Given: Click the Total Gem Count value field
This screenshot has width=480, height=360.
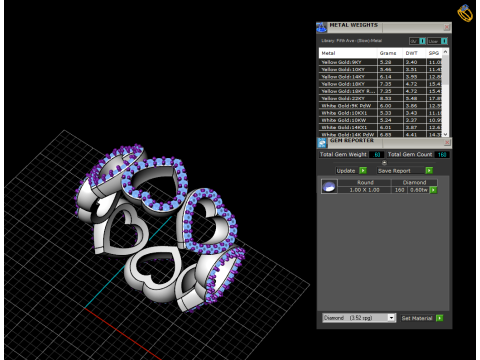Looking at the screenshot, I should pos(442,154).
